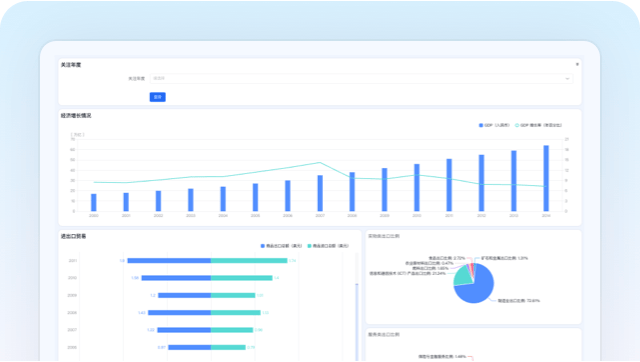This screenshot has width=640, height=362.
Task: Click the 2007 teal import bar
Action: [232, 330]
